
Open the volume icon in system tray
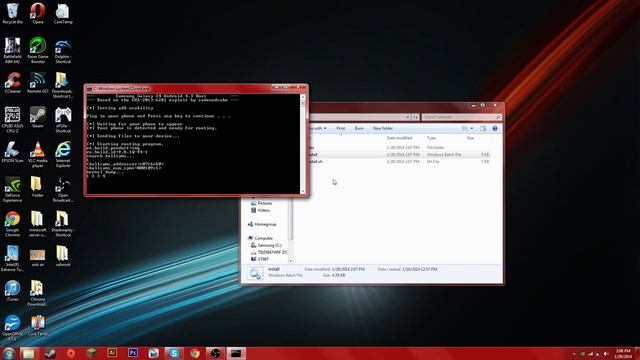point(606,354)
